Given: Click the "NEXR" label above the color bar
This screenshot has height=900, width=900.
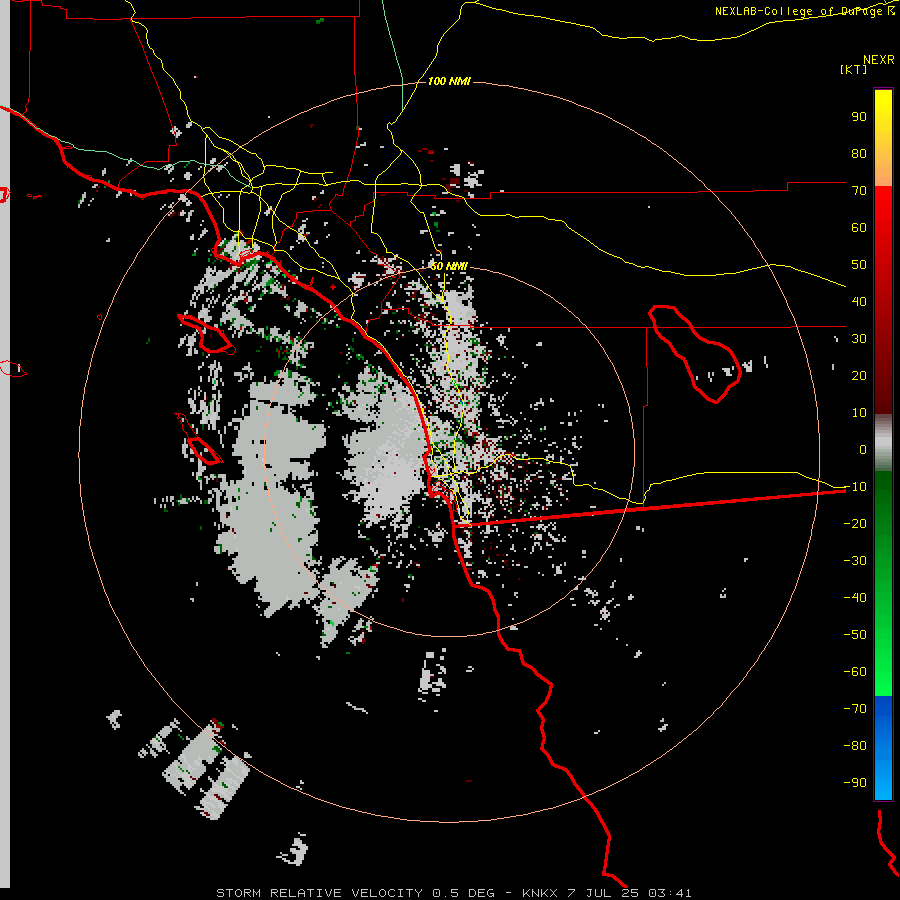Looking at the screenshot, I should tap(879, 60).
